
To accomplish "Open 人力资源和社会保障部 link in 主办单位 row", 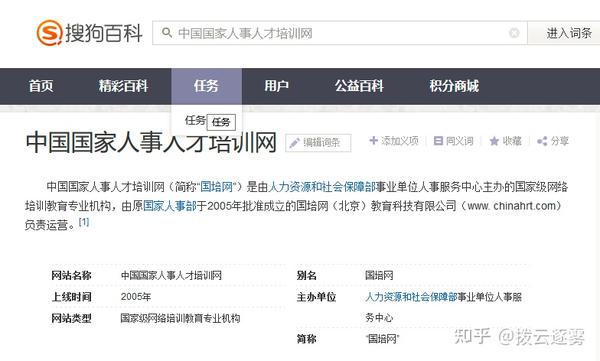I will [411, 297].
